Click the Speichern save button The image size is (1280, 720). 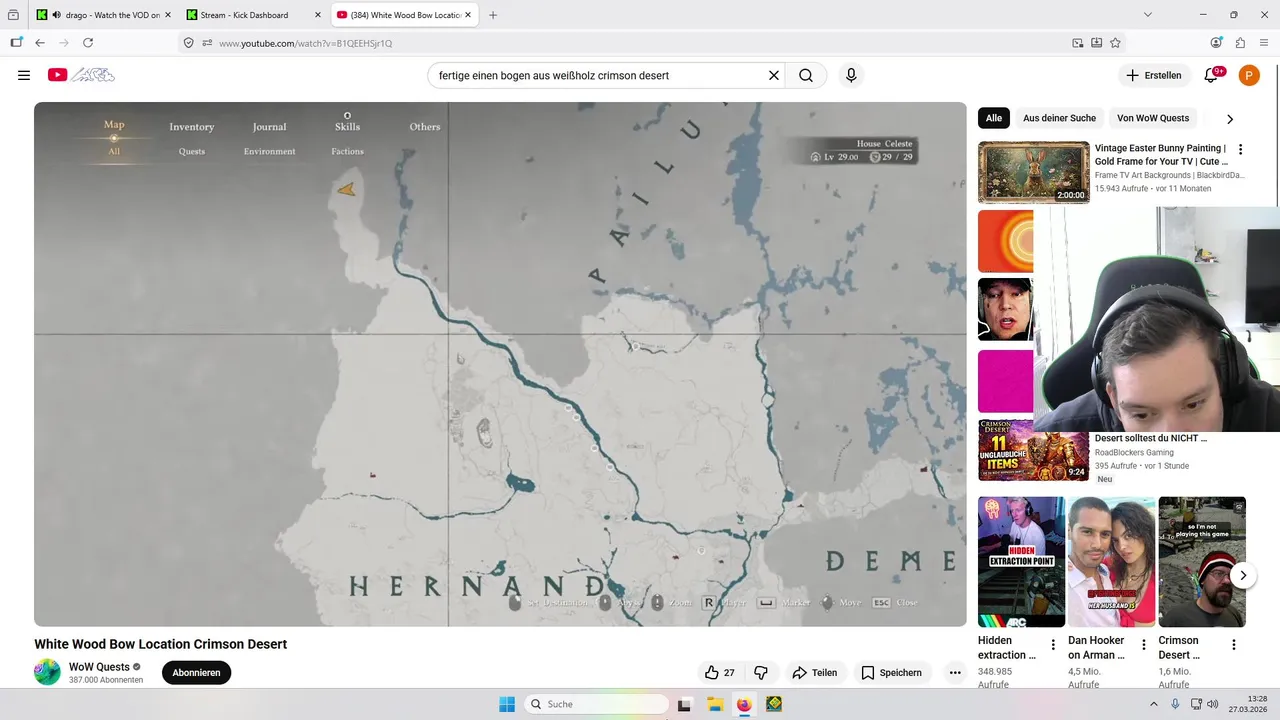pos(892,673)
